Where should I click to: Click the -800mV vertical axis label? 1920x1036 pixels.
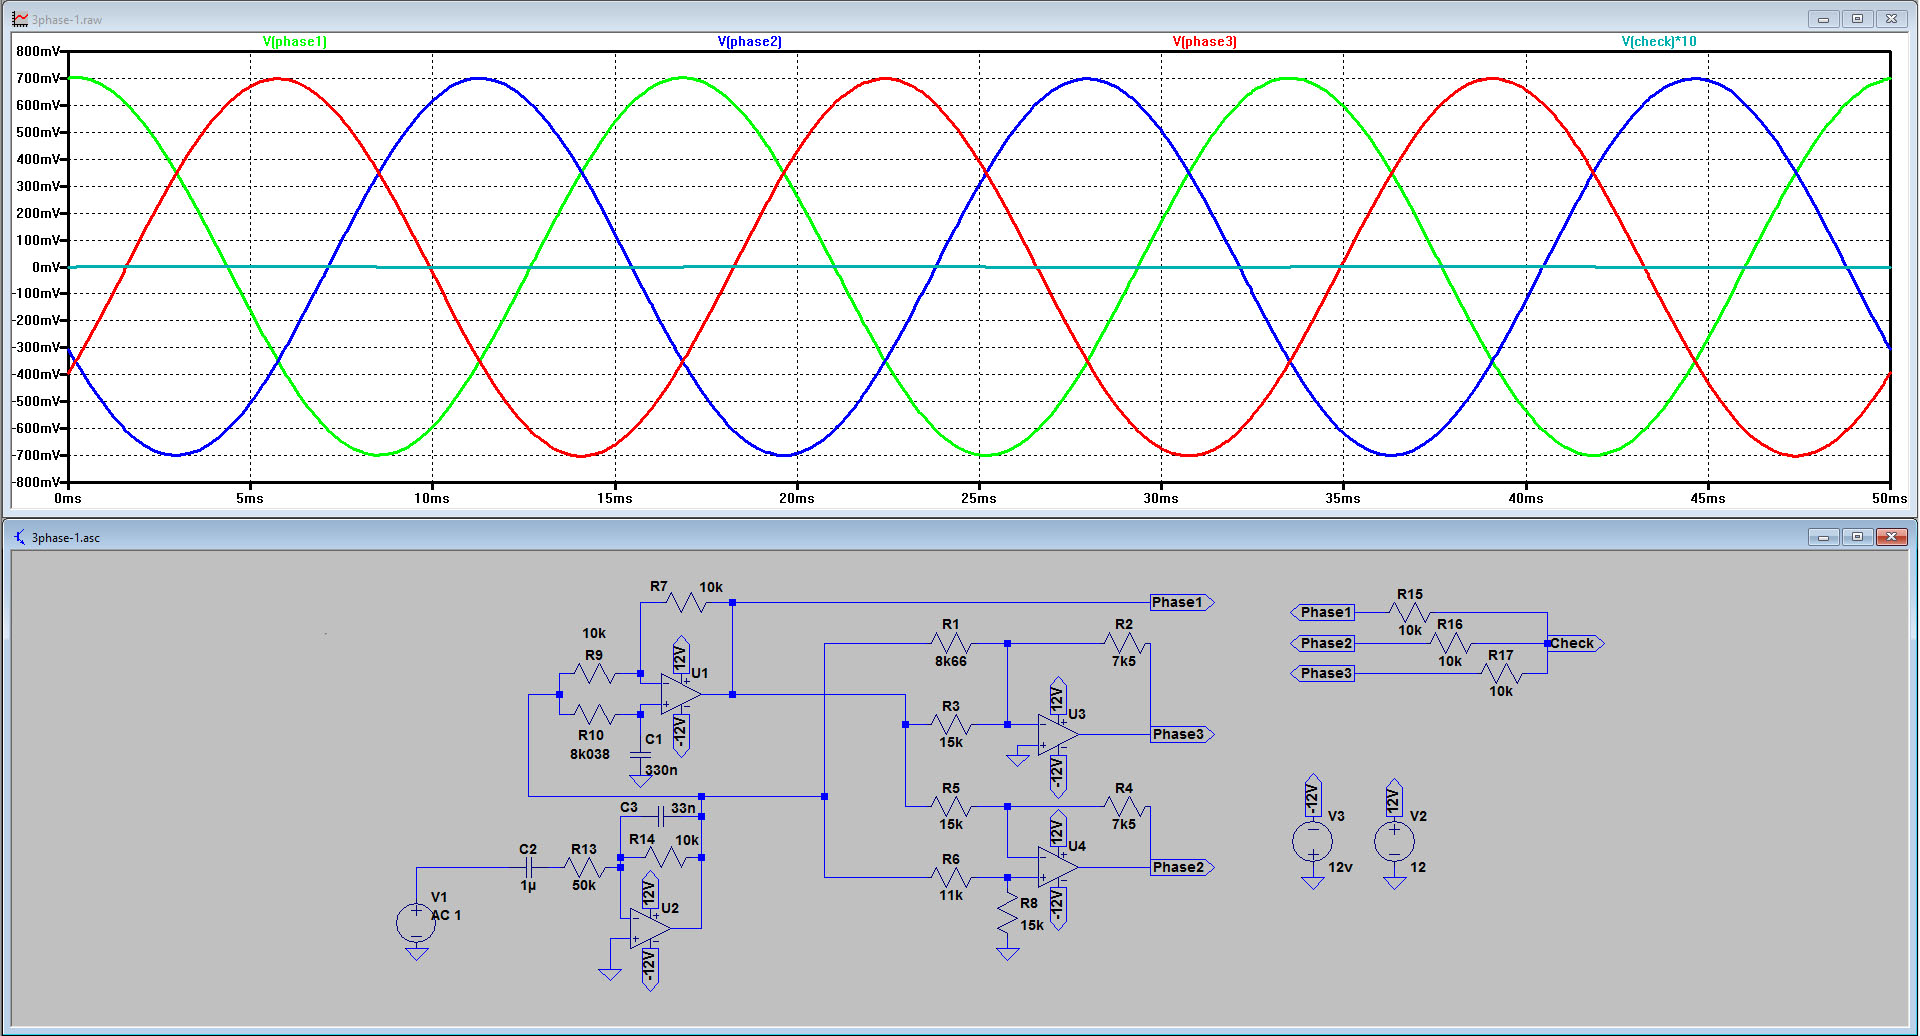click(x=36, y=482)
